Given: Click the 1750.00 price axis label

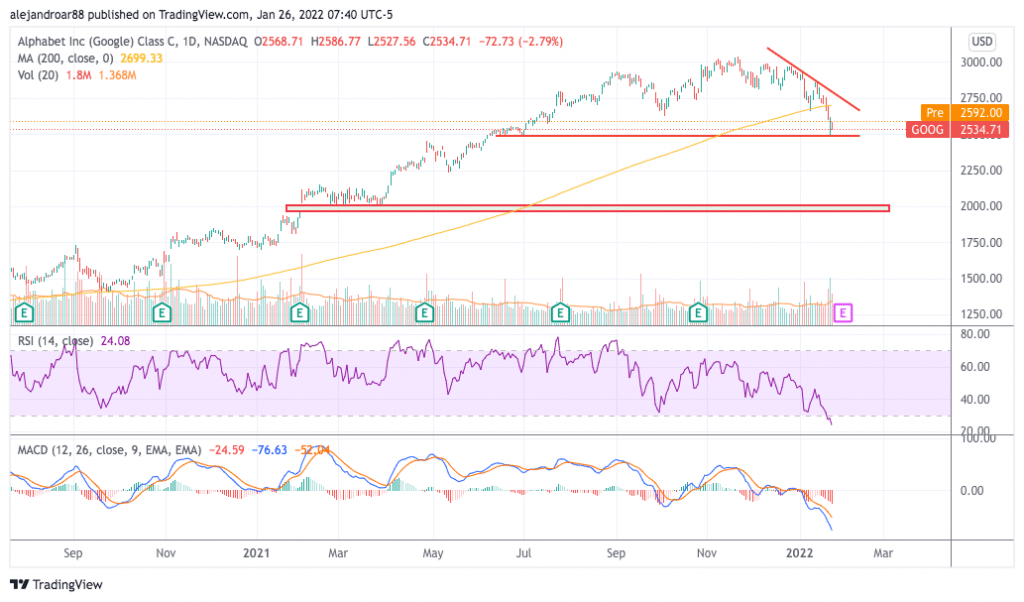Looking at the screenshot, I should (x=981, y=242).
